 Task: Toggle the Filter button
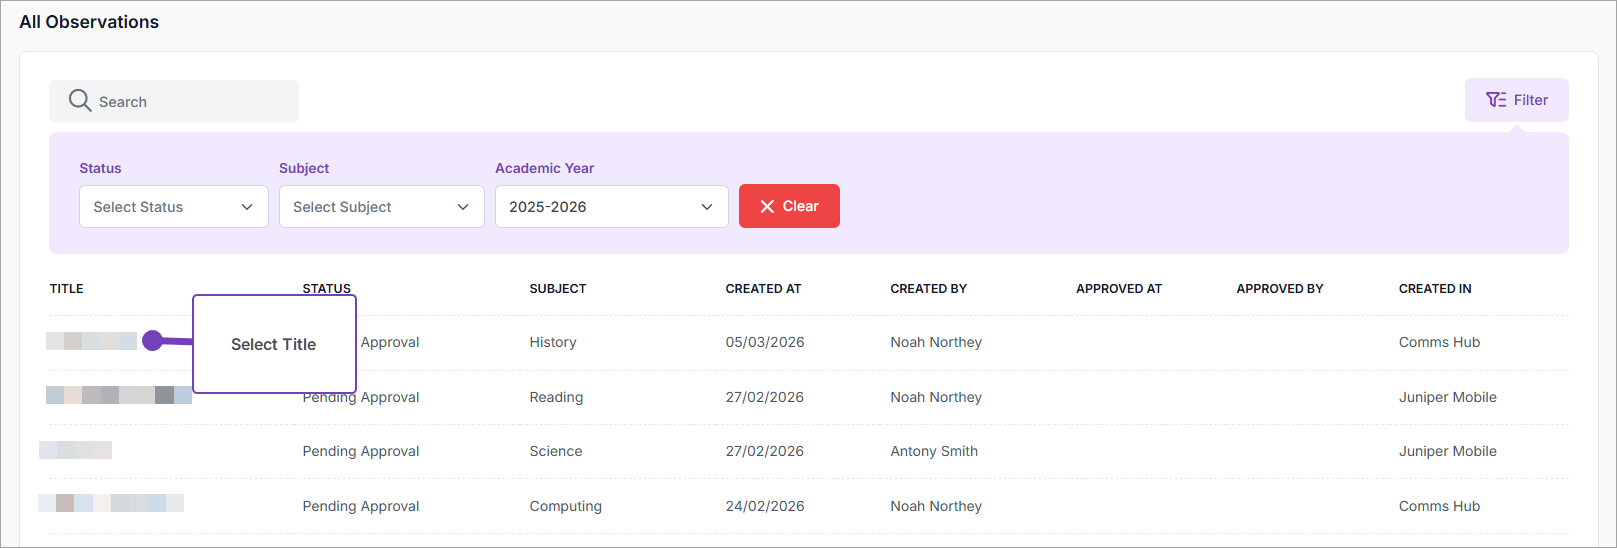tap(1516, 100)
